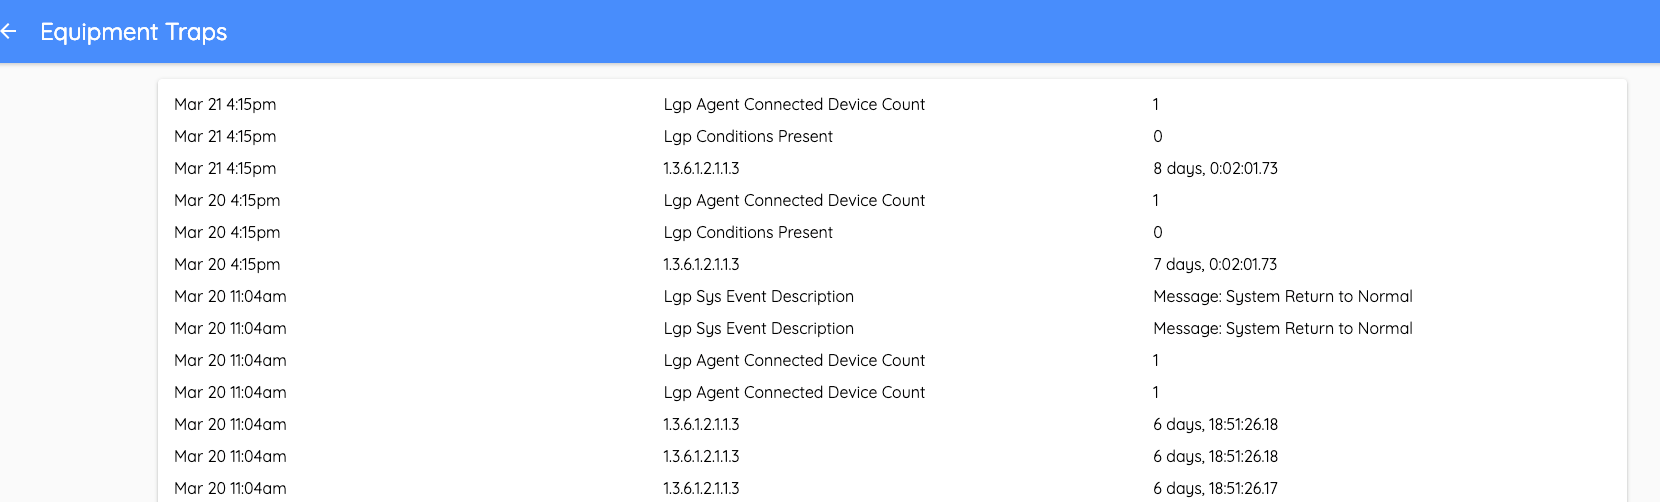
Task: Click OID 1.3.6.1.2.1.1.3 in the 8 days row
Action: [x=701, y=168]
